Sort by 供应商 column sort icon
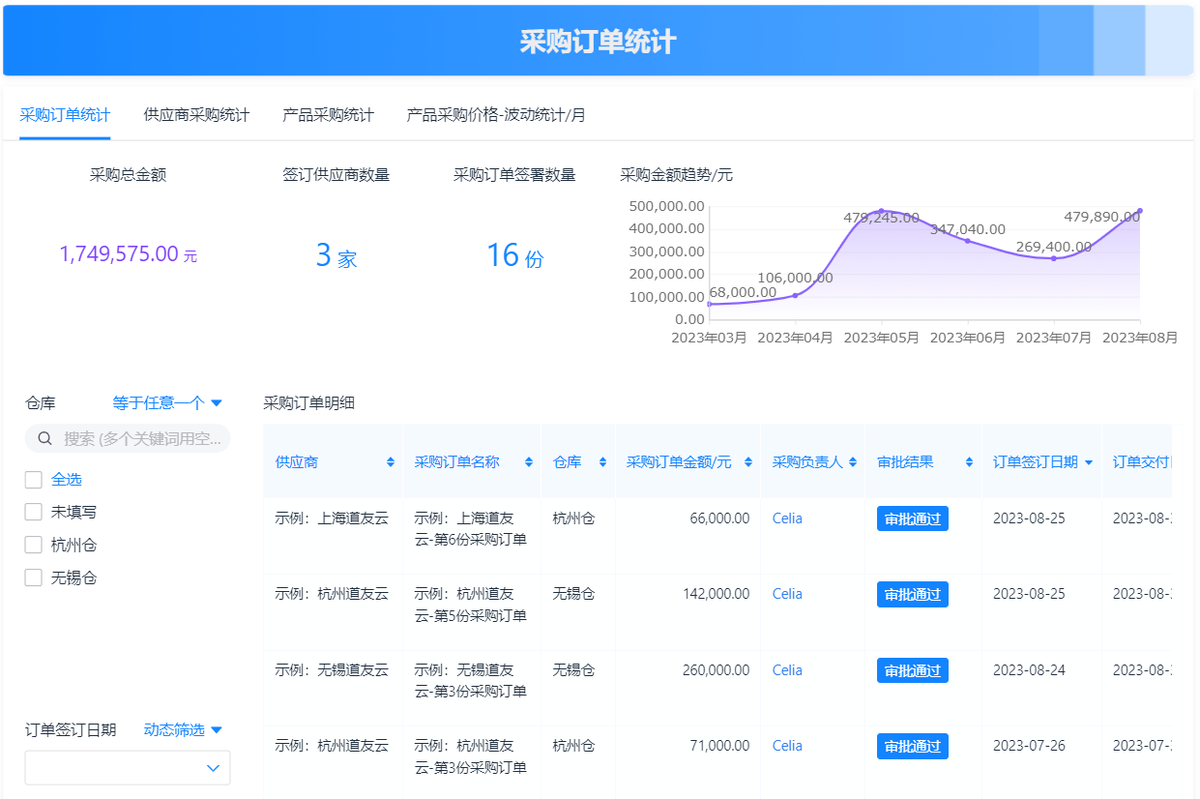The image size is (1200, 799). [x=390, y=462]
